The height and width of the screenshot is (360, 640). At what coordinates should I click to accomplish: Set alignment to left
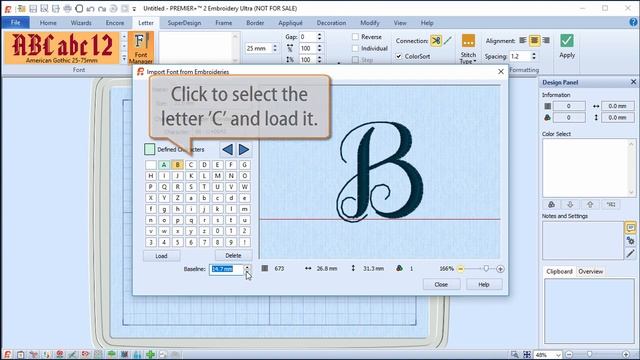coord(522,40)
